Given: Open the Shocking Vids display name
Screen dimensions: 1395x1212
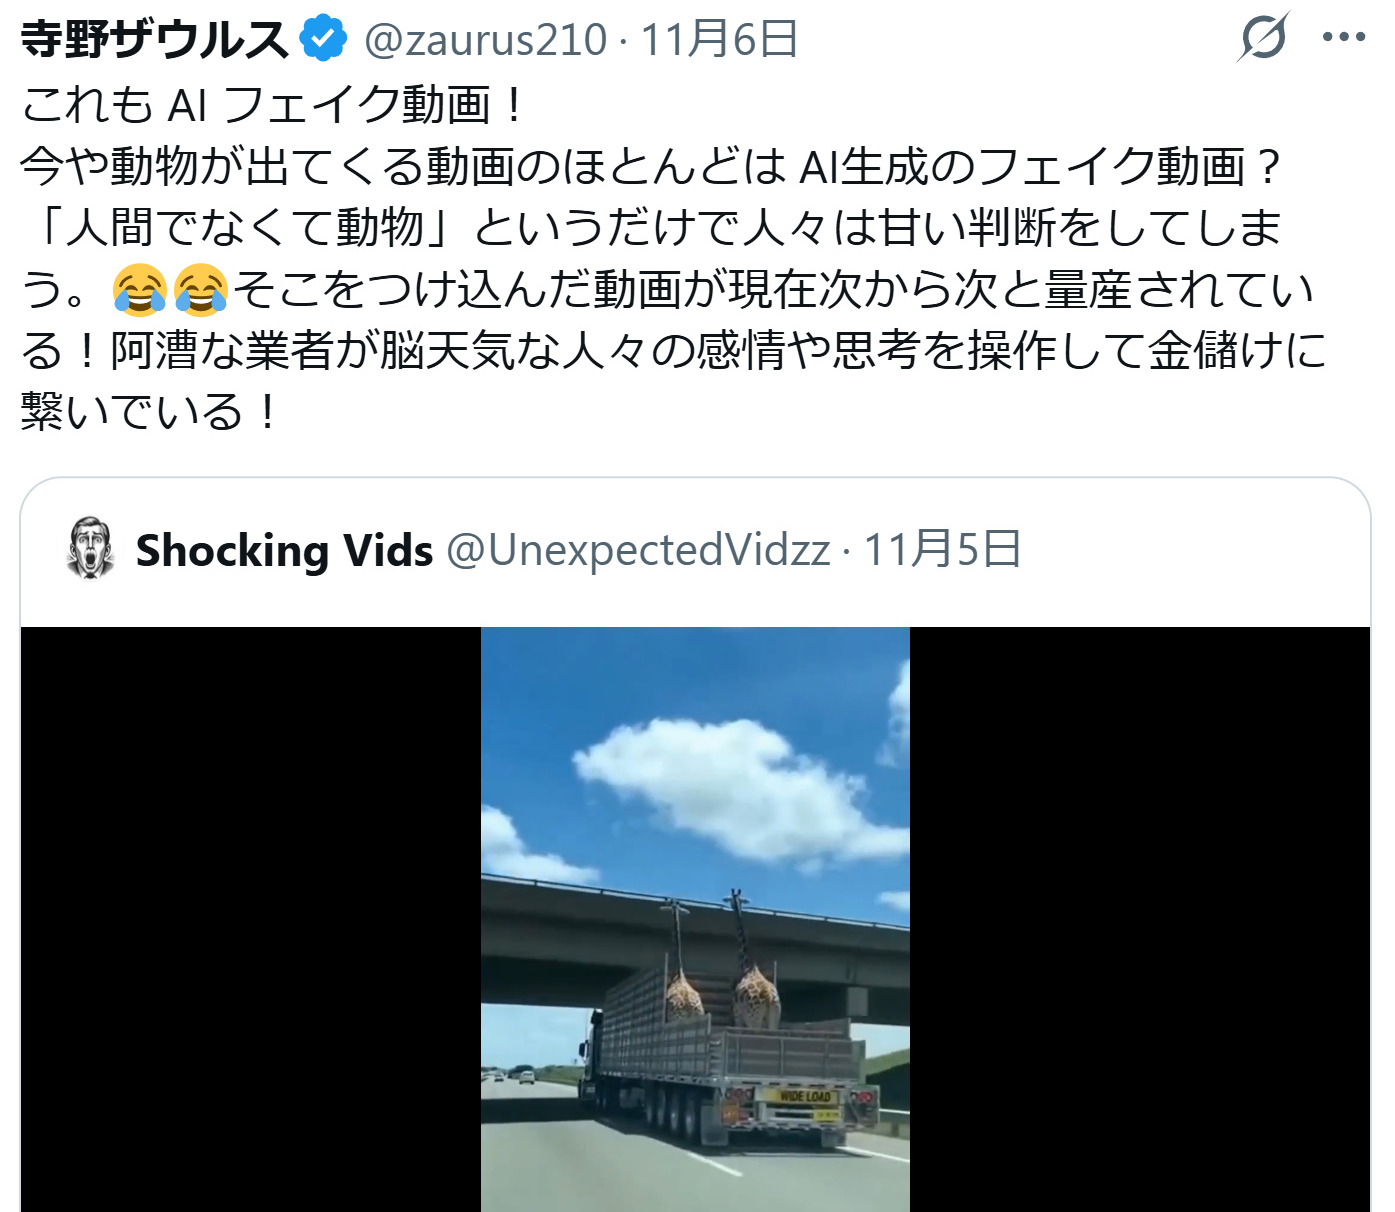Looking at the screenshot, I should pos(284,550).
